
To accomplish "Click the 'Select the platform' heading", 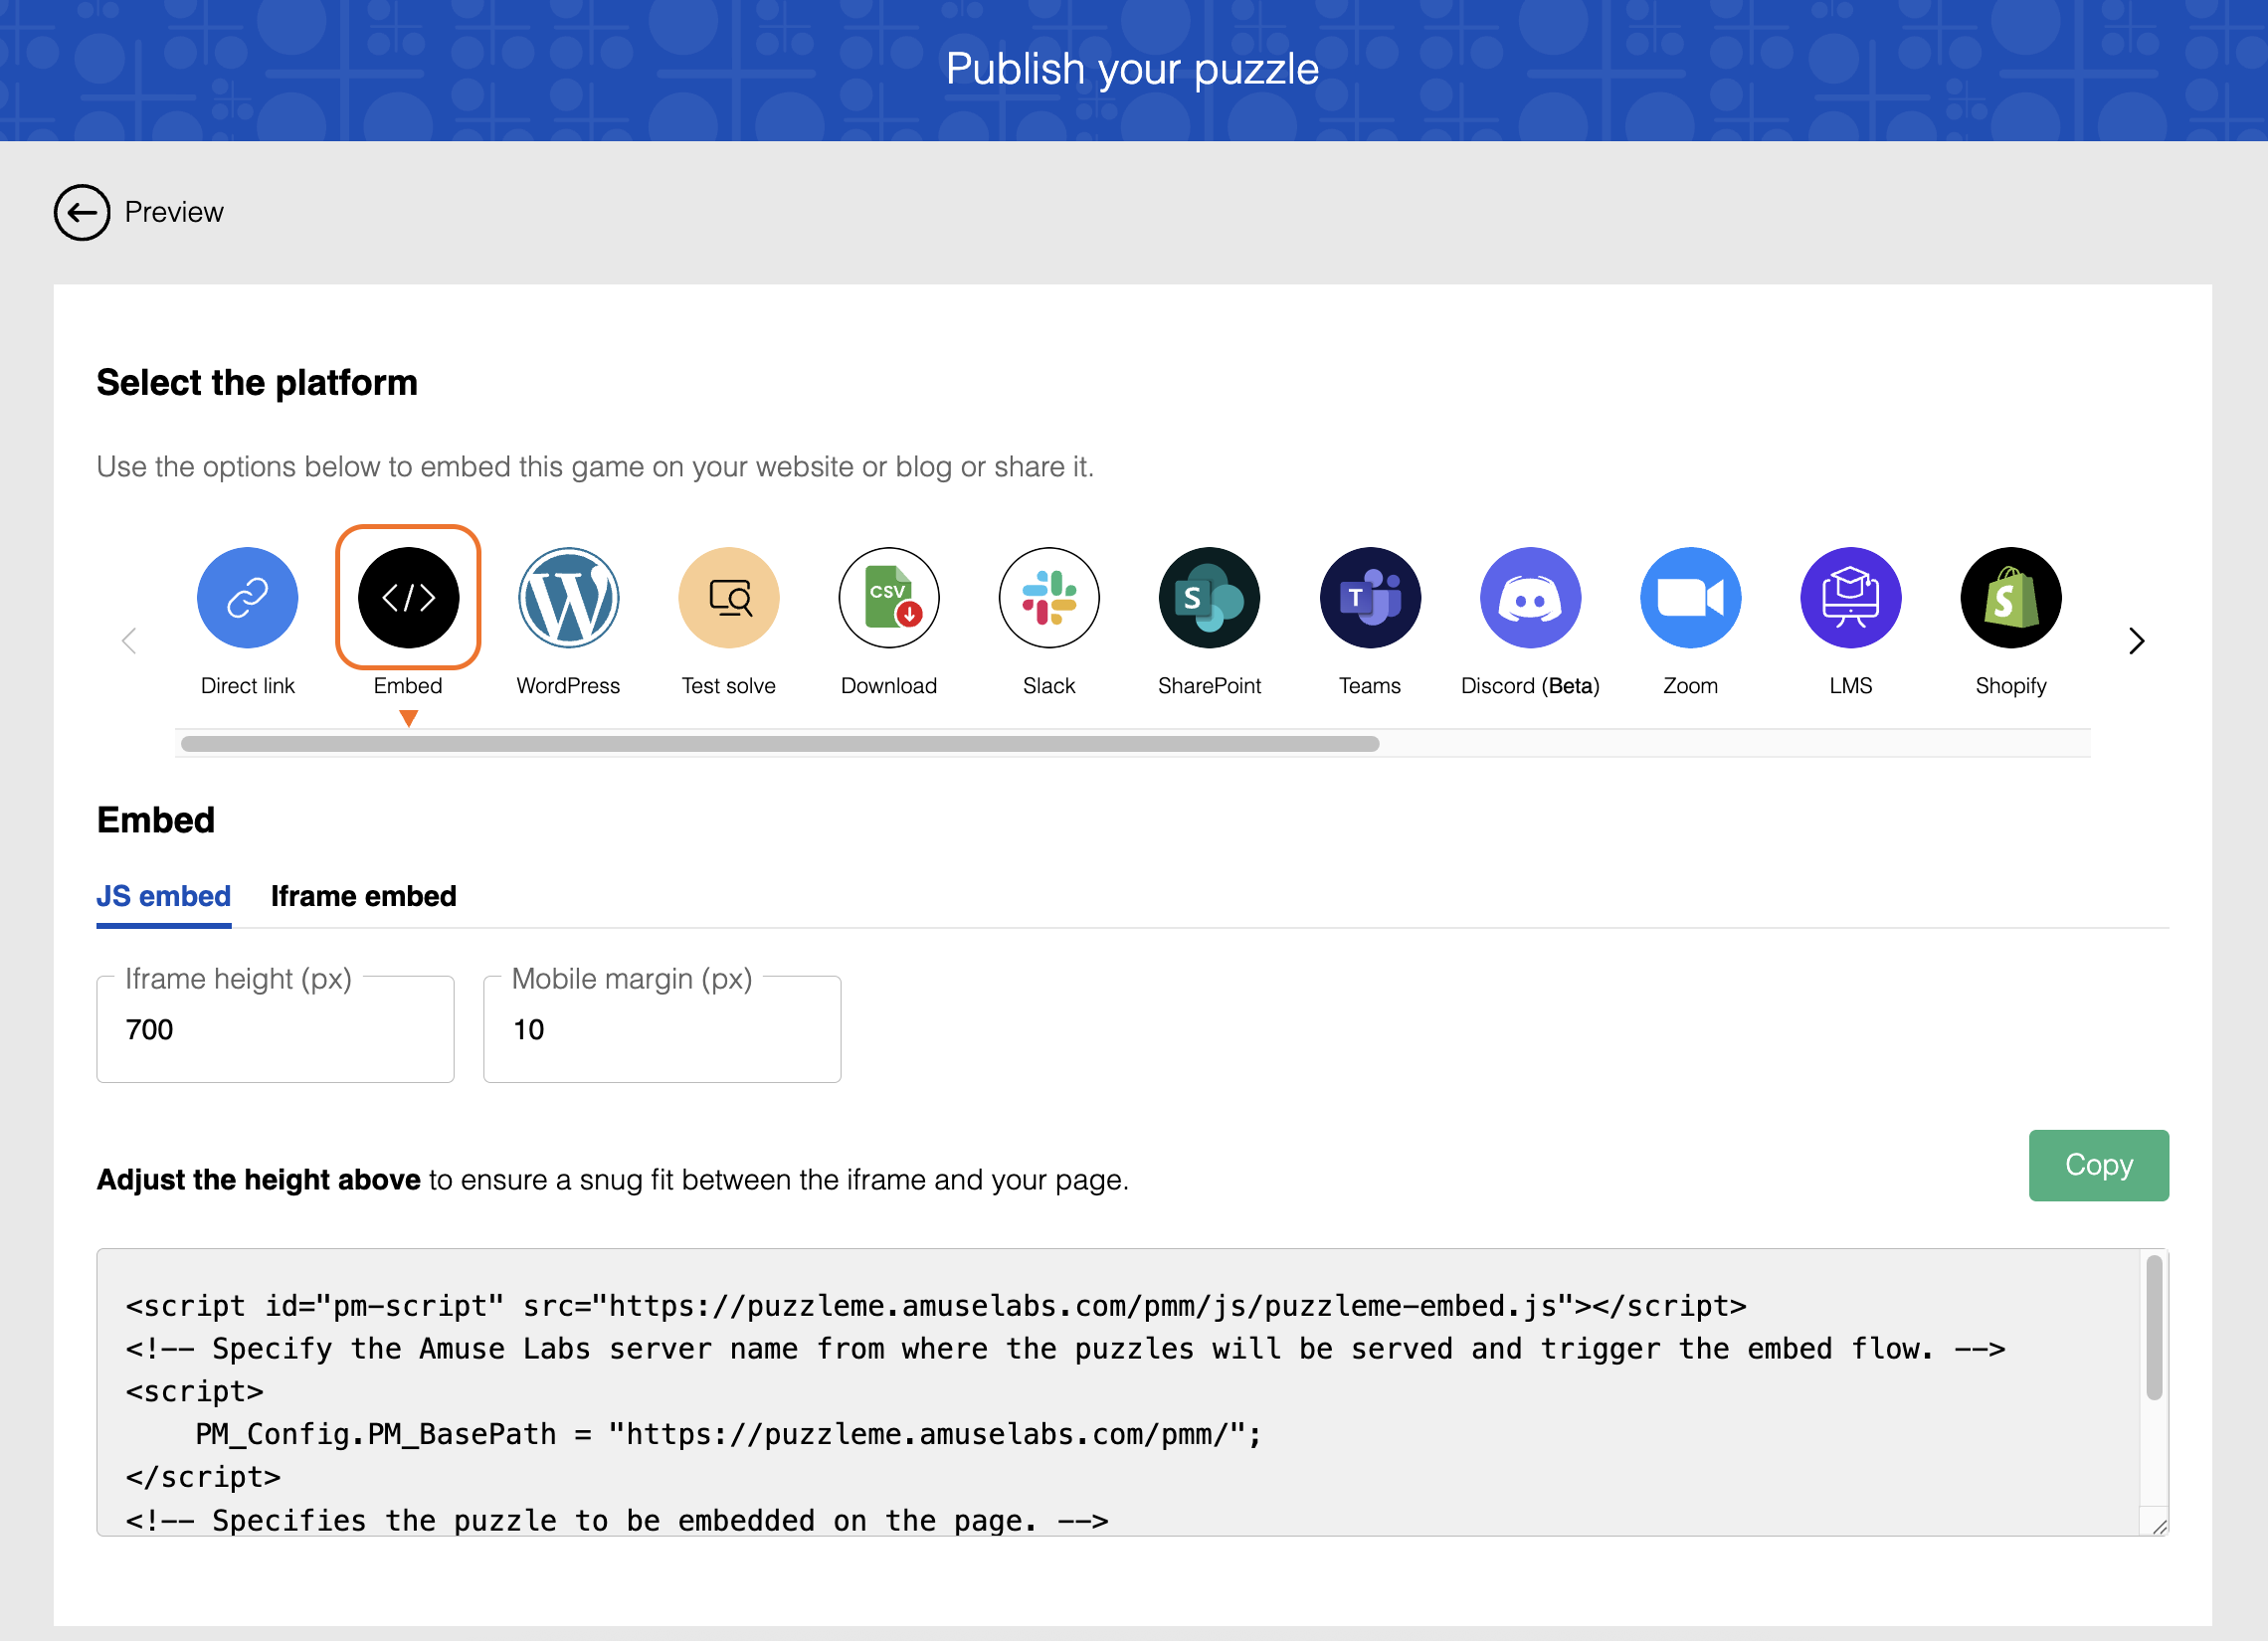I will coord(257,383).
